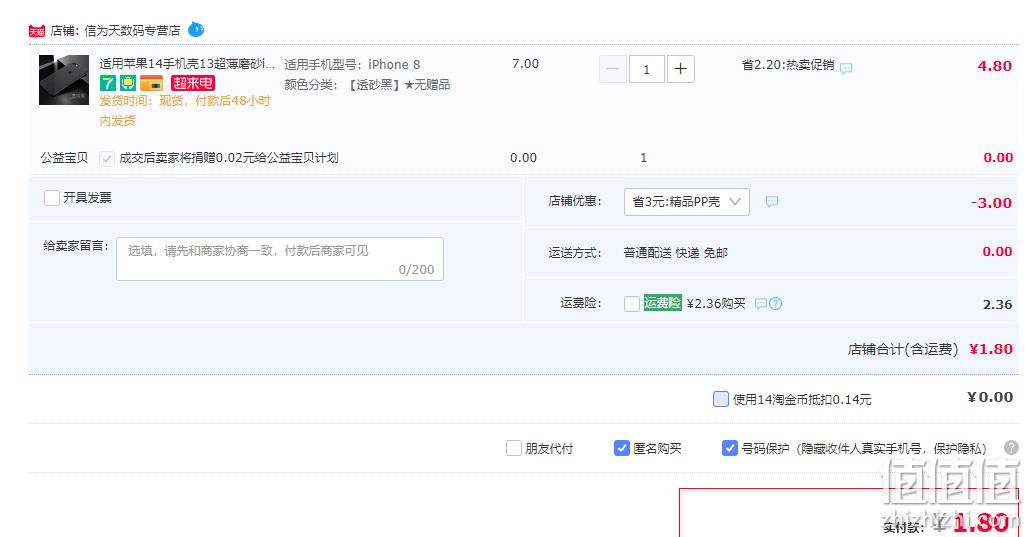Increase quantity with the plus button
1030x537 pixels.
point(681,69)
